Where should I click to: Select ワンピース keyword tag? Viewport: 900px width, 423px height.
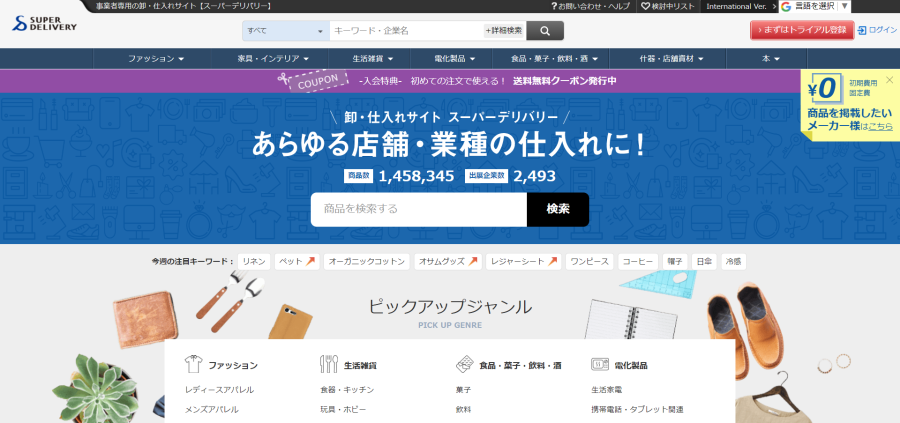589,262
